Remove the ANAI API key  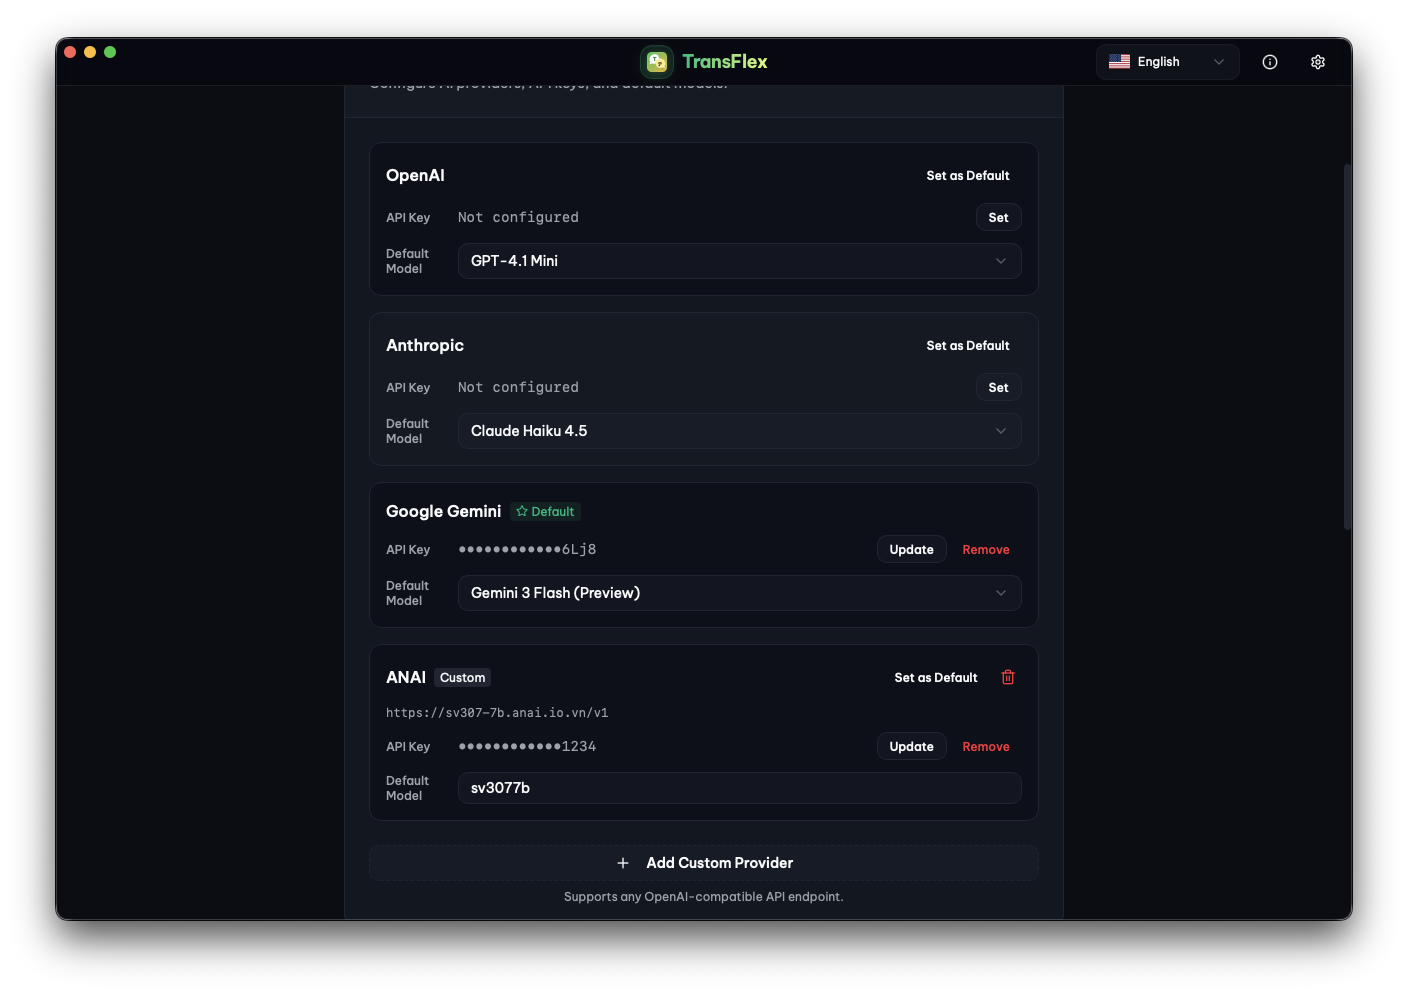point(985,747)
